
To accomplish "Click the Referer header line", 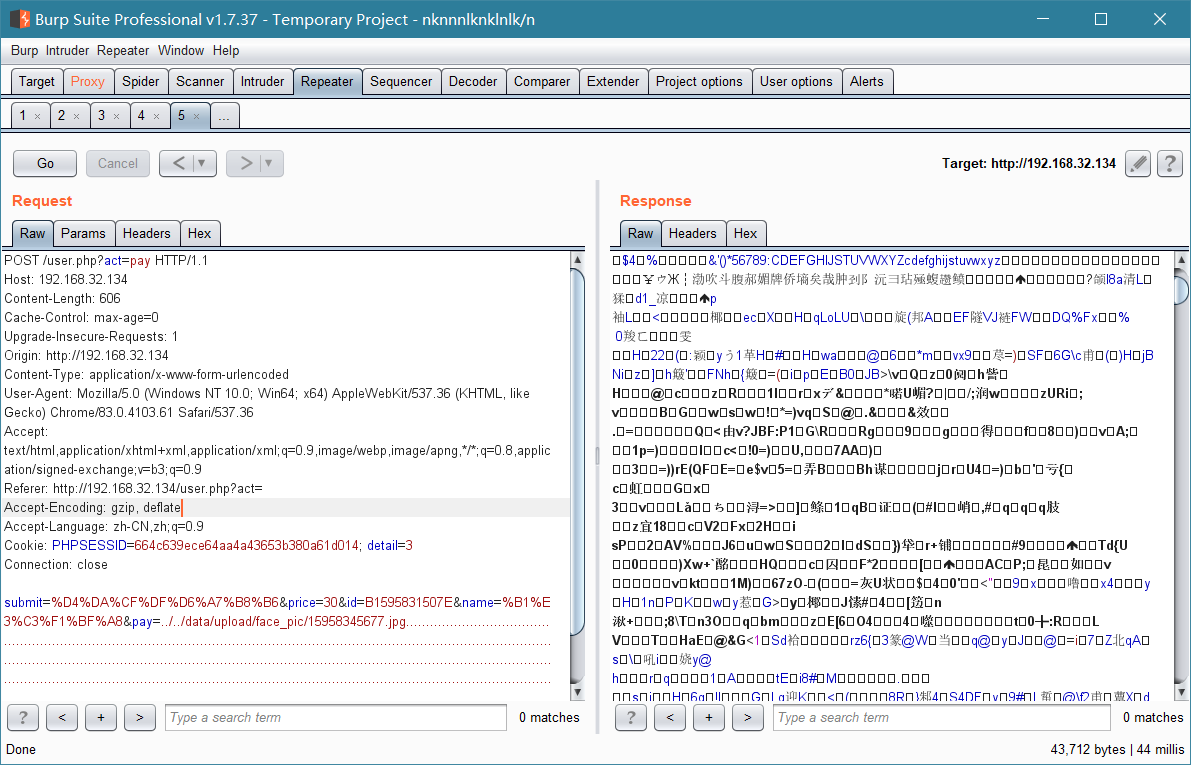I will (x=133, y=488).
